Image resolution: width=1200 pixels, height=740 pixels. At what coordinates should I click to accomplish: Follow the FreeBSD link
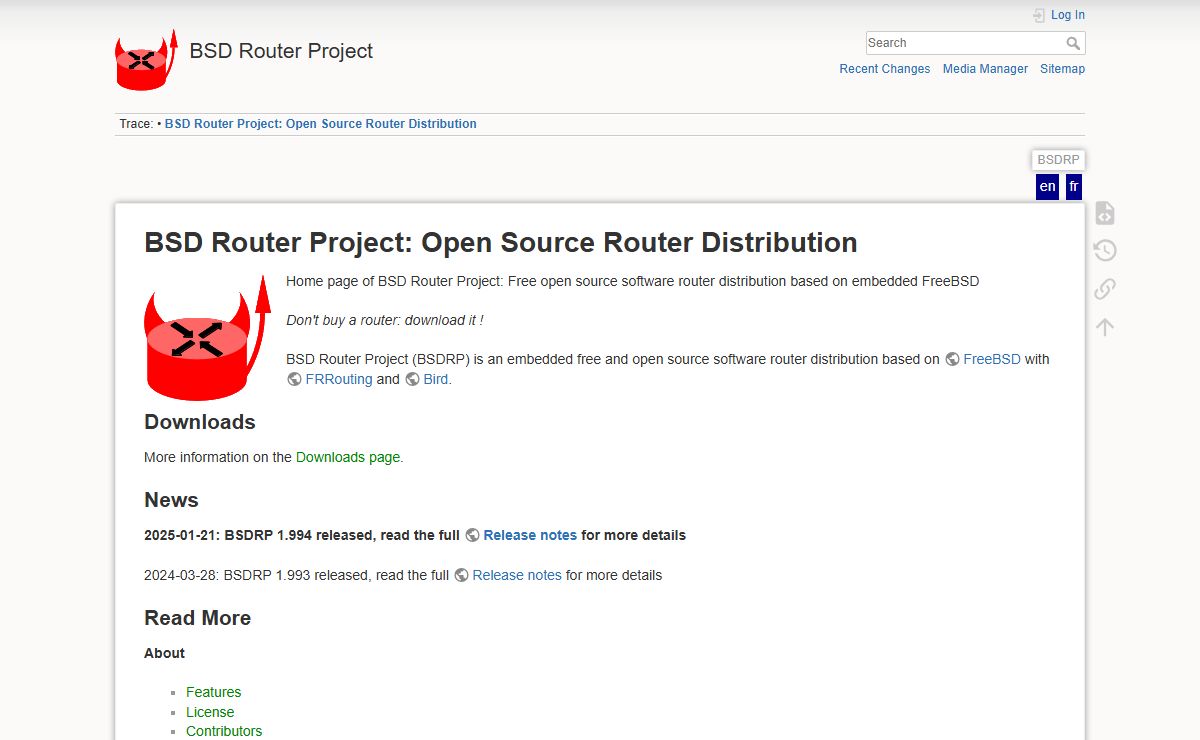tap(992, 359)
